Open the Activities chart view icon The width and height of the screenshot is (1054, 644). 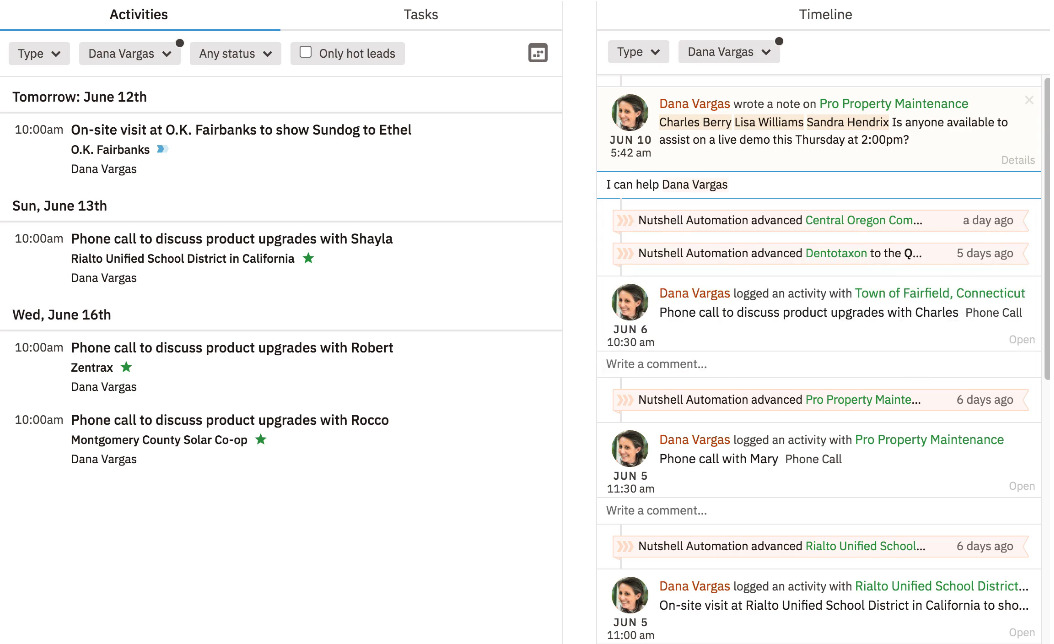538,52
